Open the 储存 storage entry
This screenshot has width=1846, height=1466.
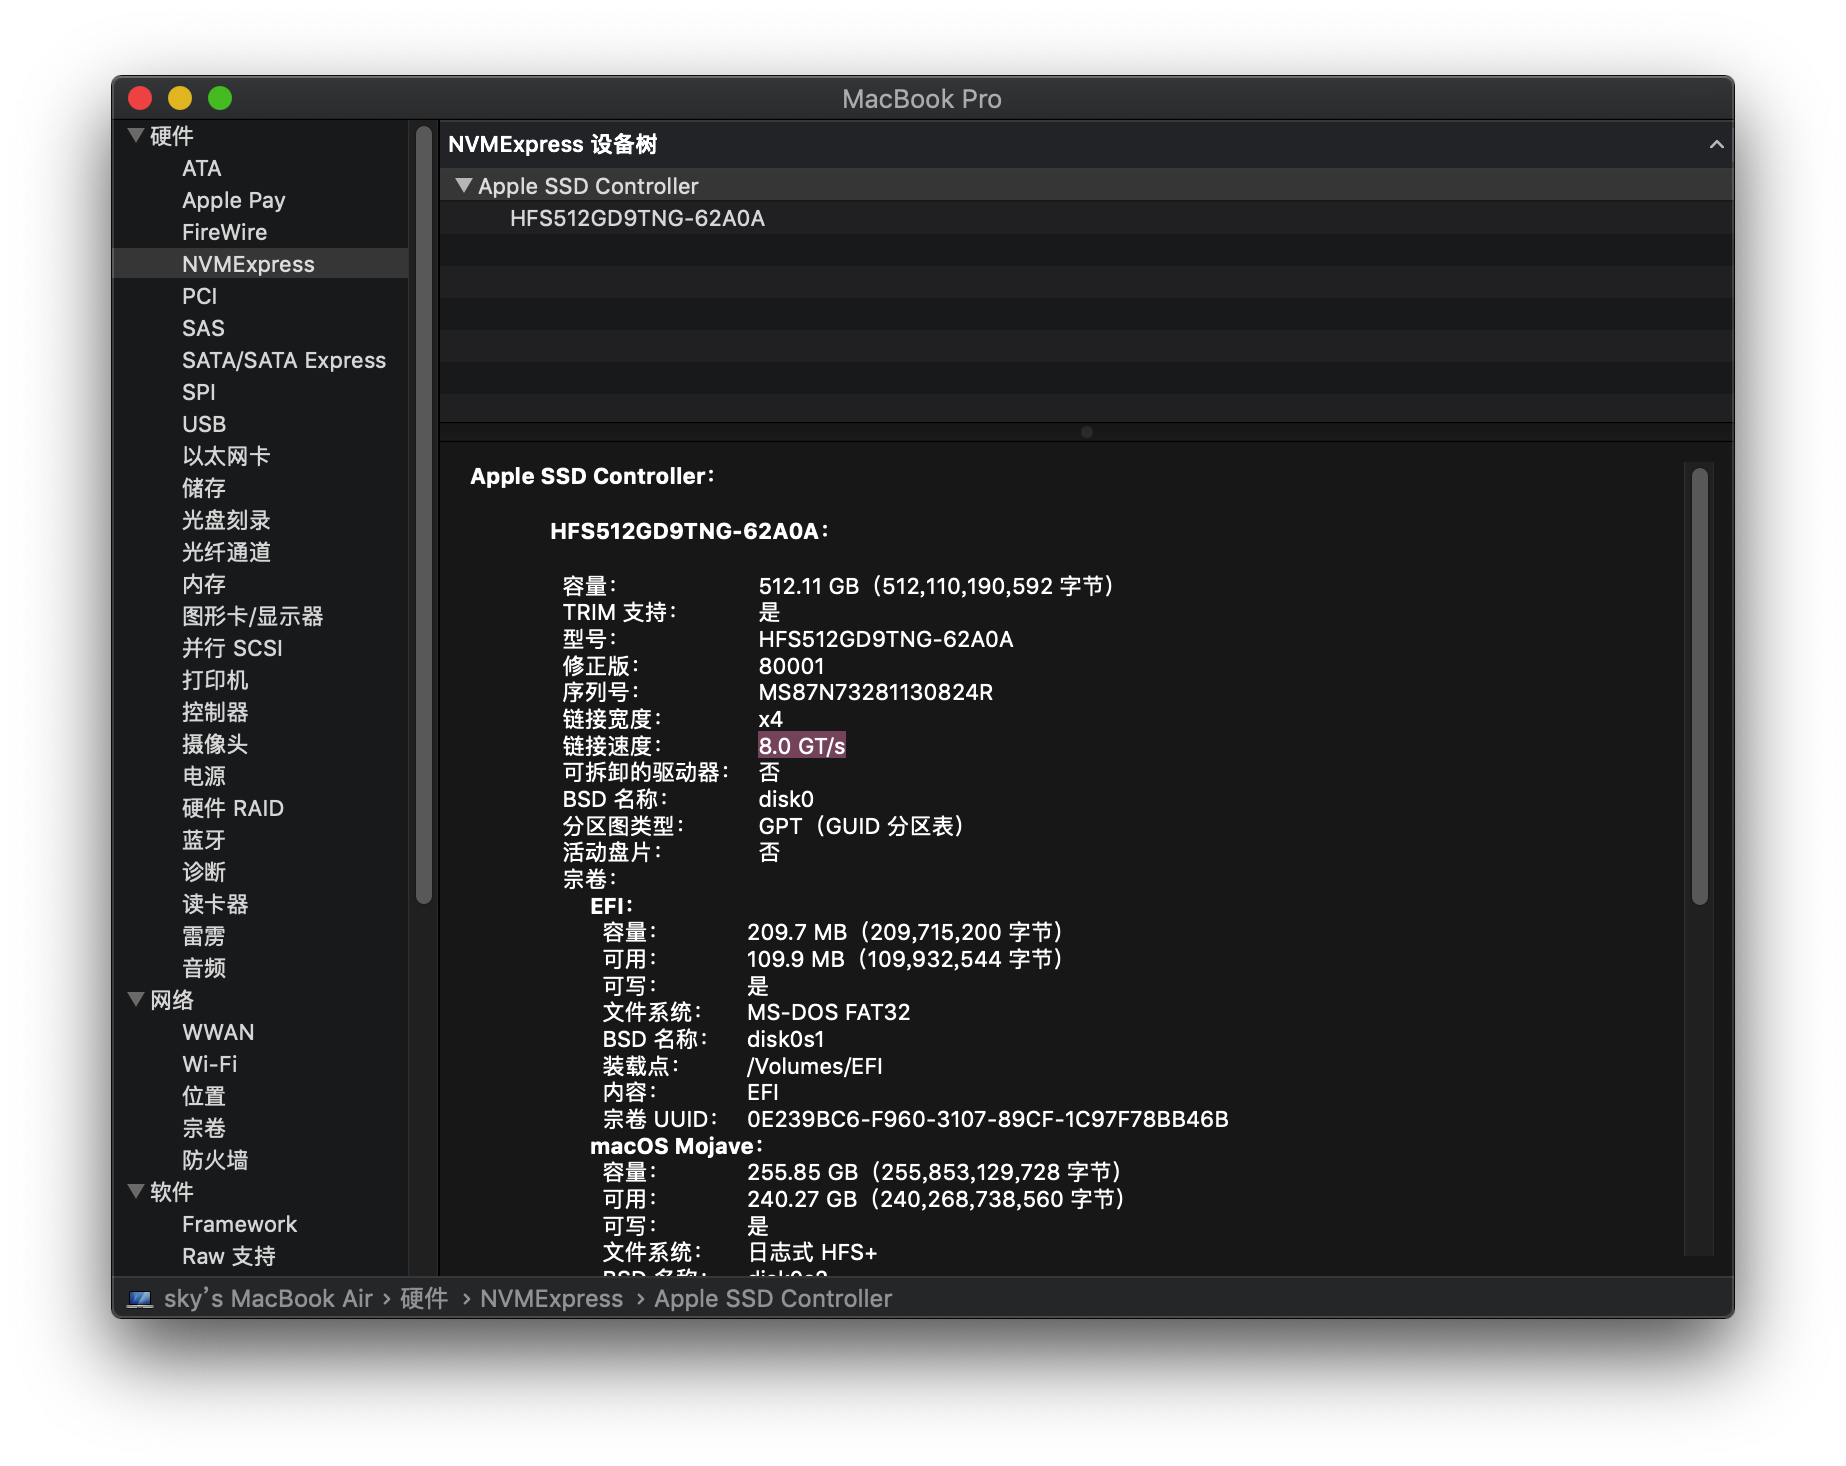204,488
